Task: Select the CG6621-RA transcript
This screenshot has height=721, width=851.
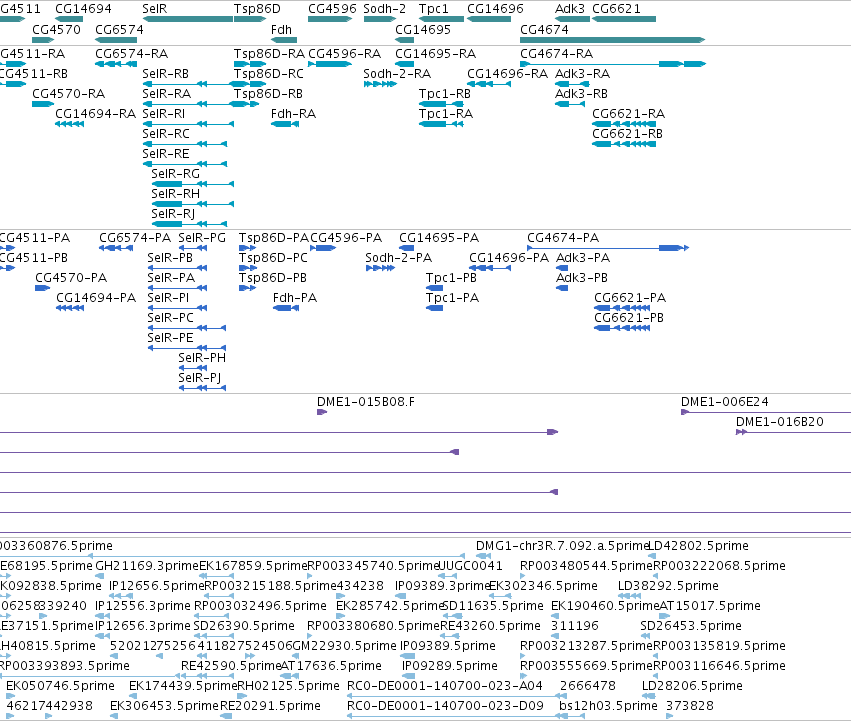Action: tap(624, 124)
